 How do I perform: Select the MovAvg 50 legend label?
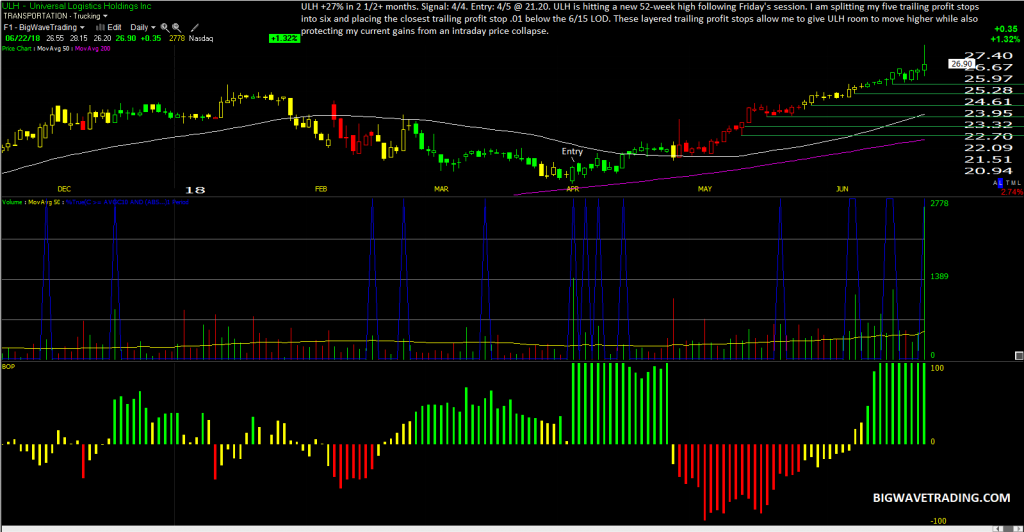[53, 48]
